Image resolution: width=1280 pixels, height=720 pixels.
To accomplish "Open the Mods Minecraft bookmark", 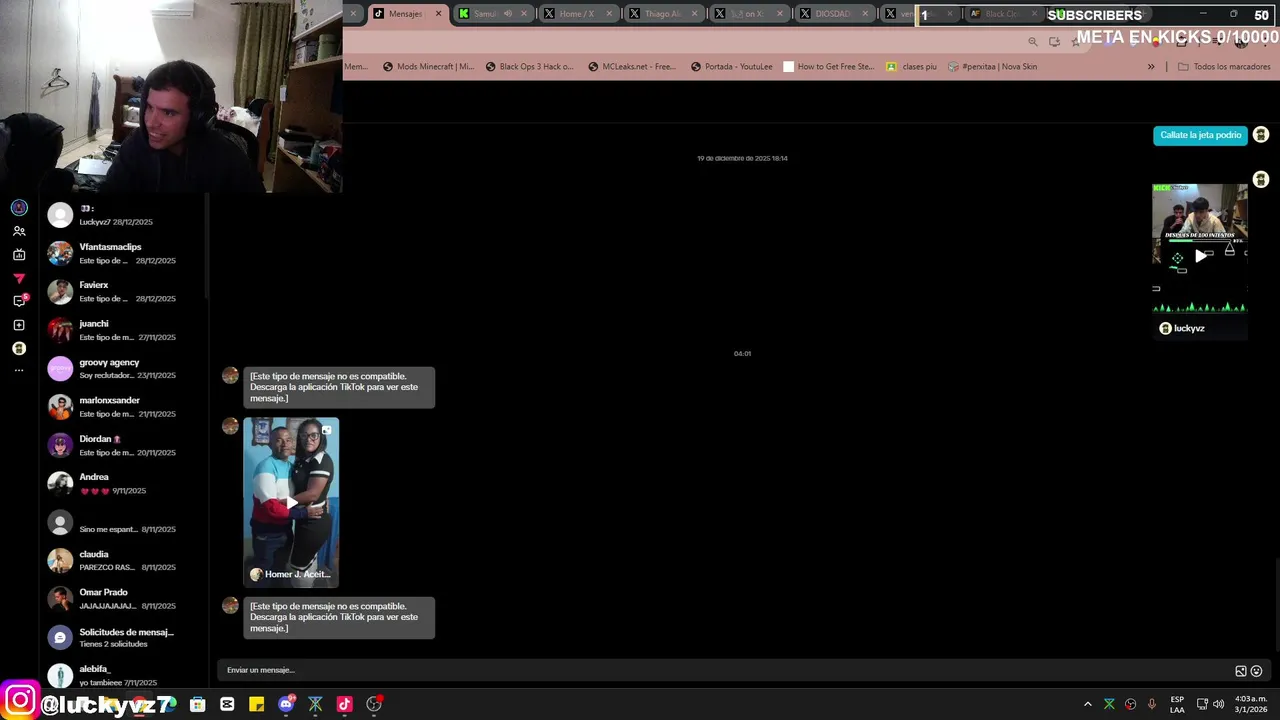I will (429, 67).
